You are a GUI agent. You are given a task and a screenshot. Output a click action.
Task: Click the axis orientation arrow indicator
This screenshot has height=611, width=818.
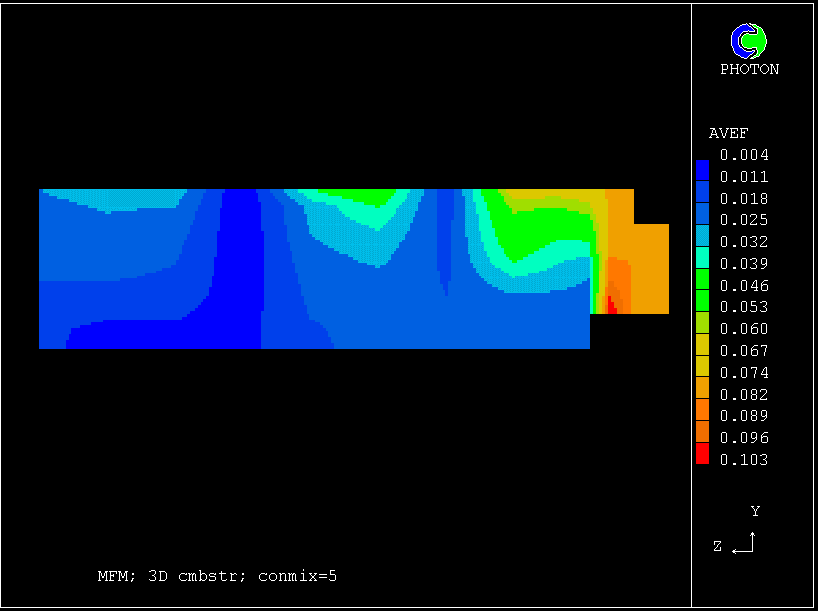pos(744,545)
